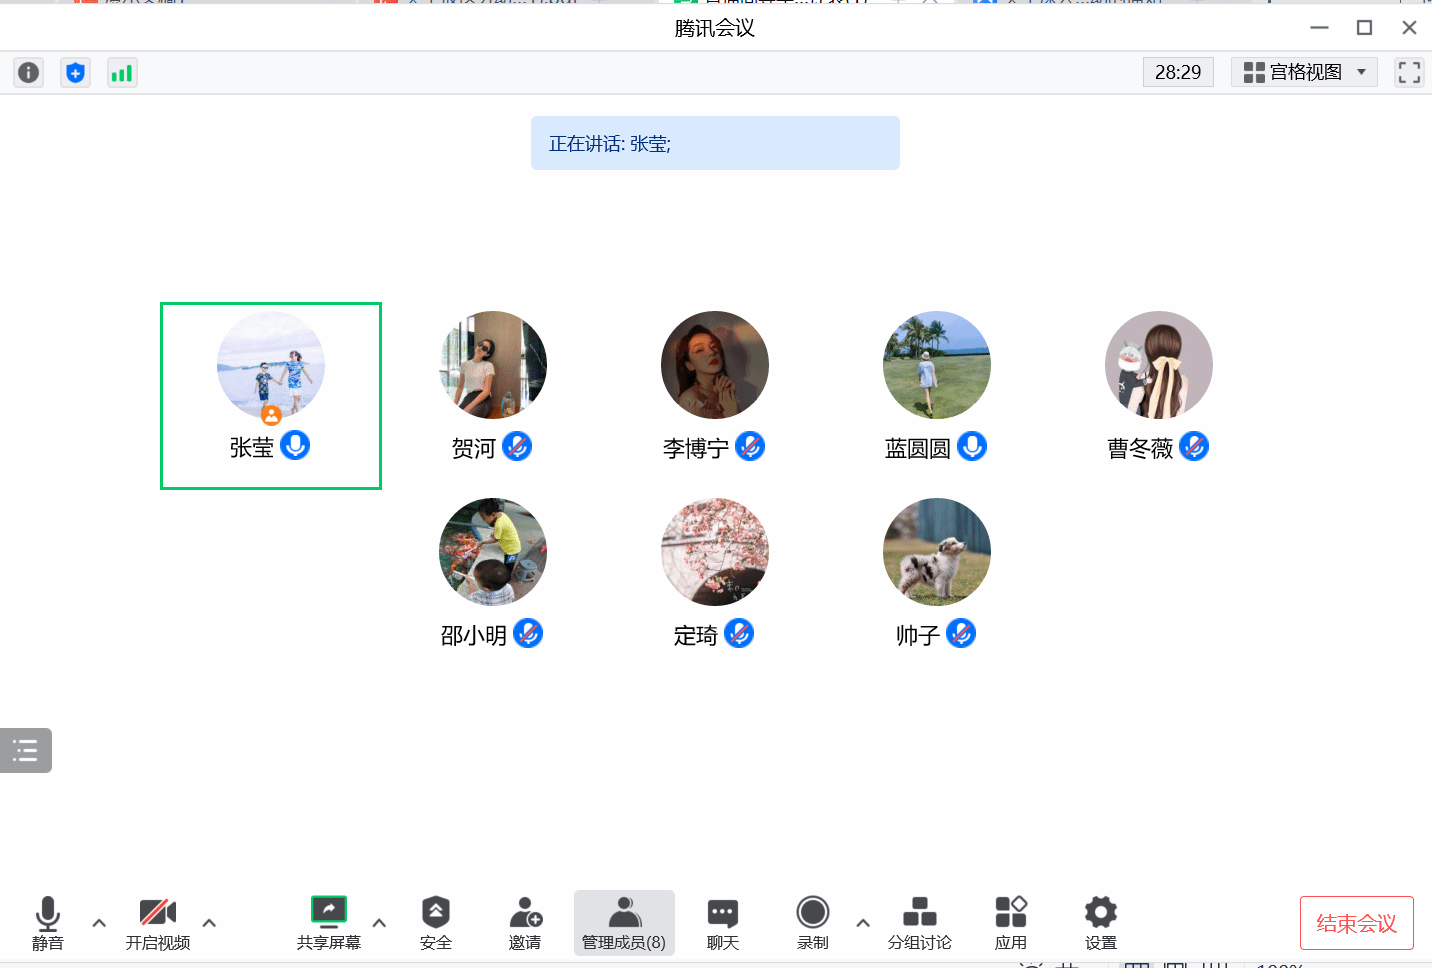The width and height of the screenshot is (1432, 968).
Task: Click the name label 定琦
Action: coord(696,636)
